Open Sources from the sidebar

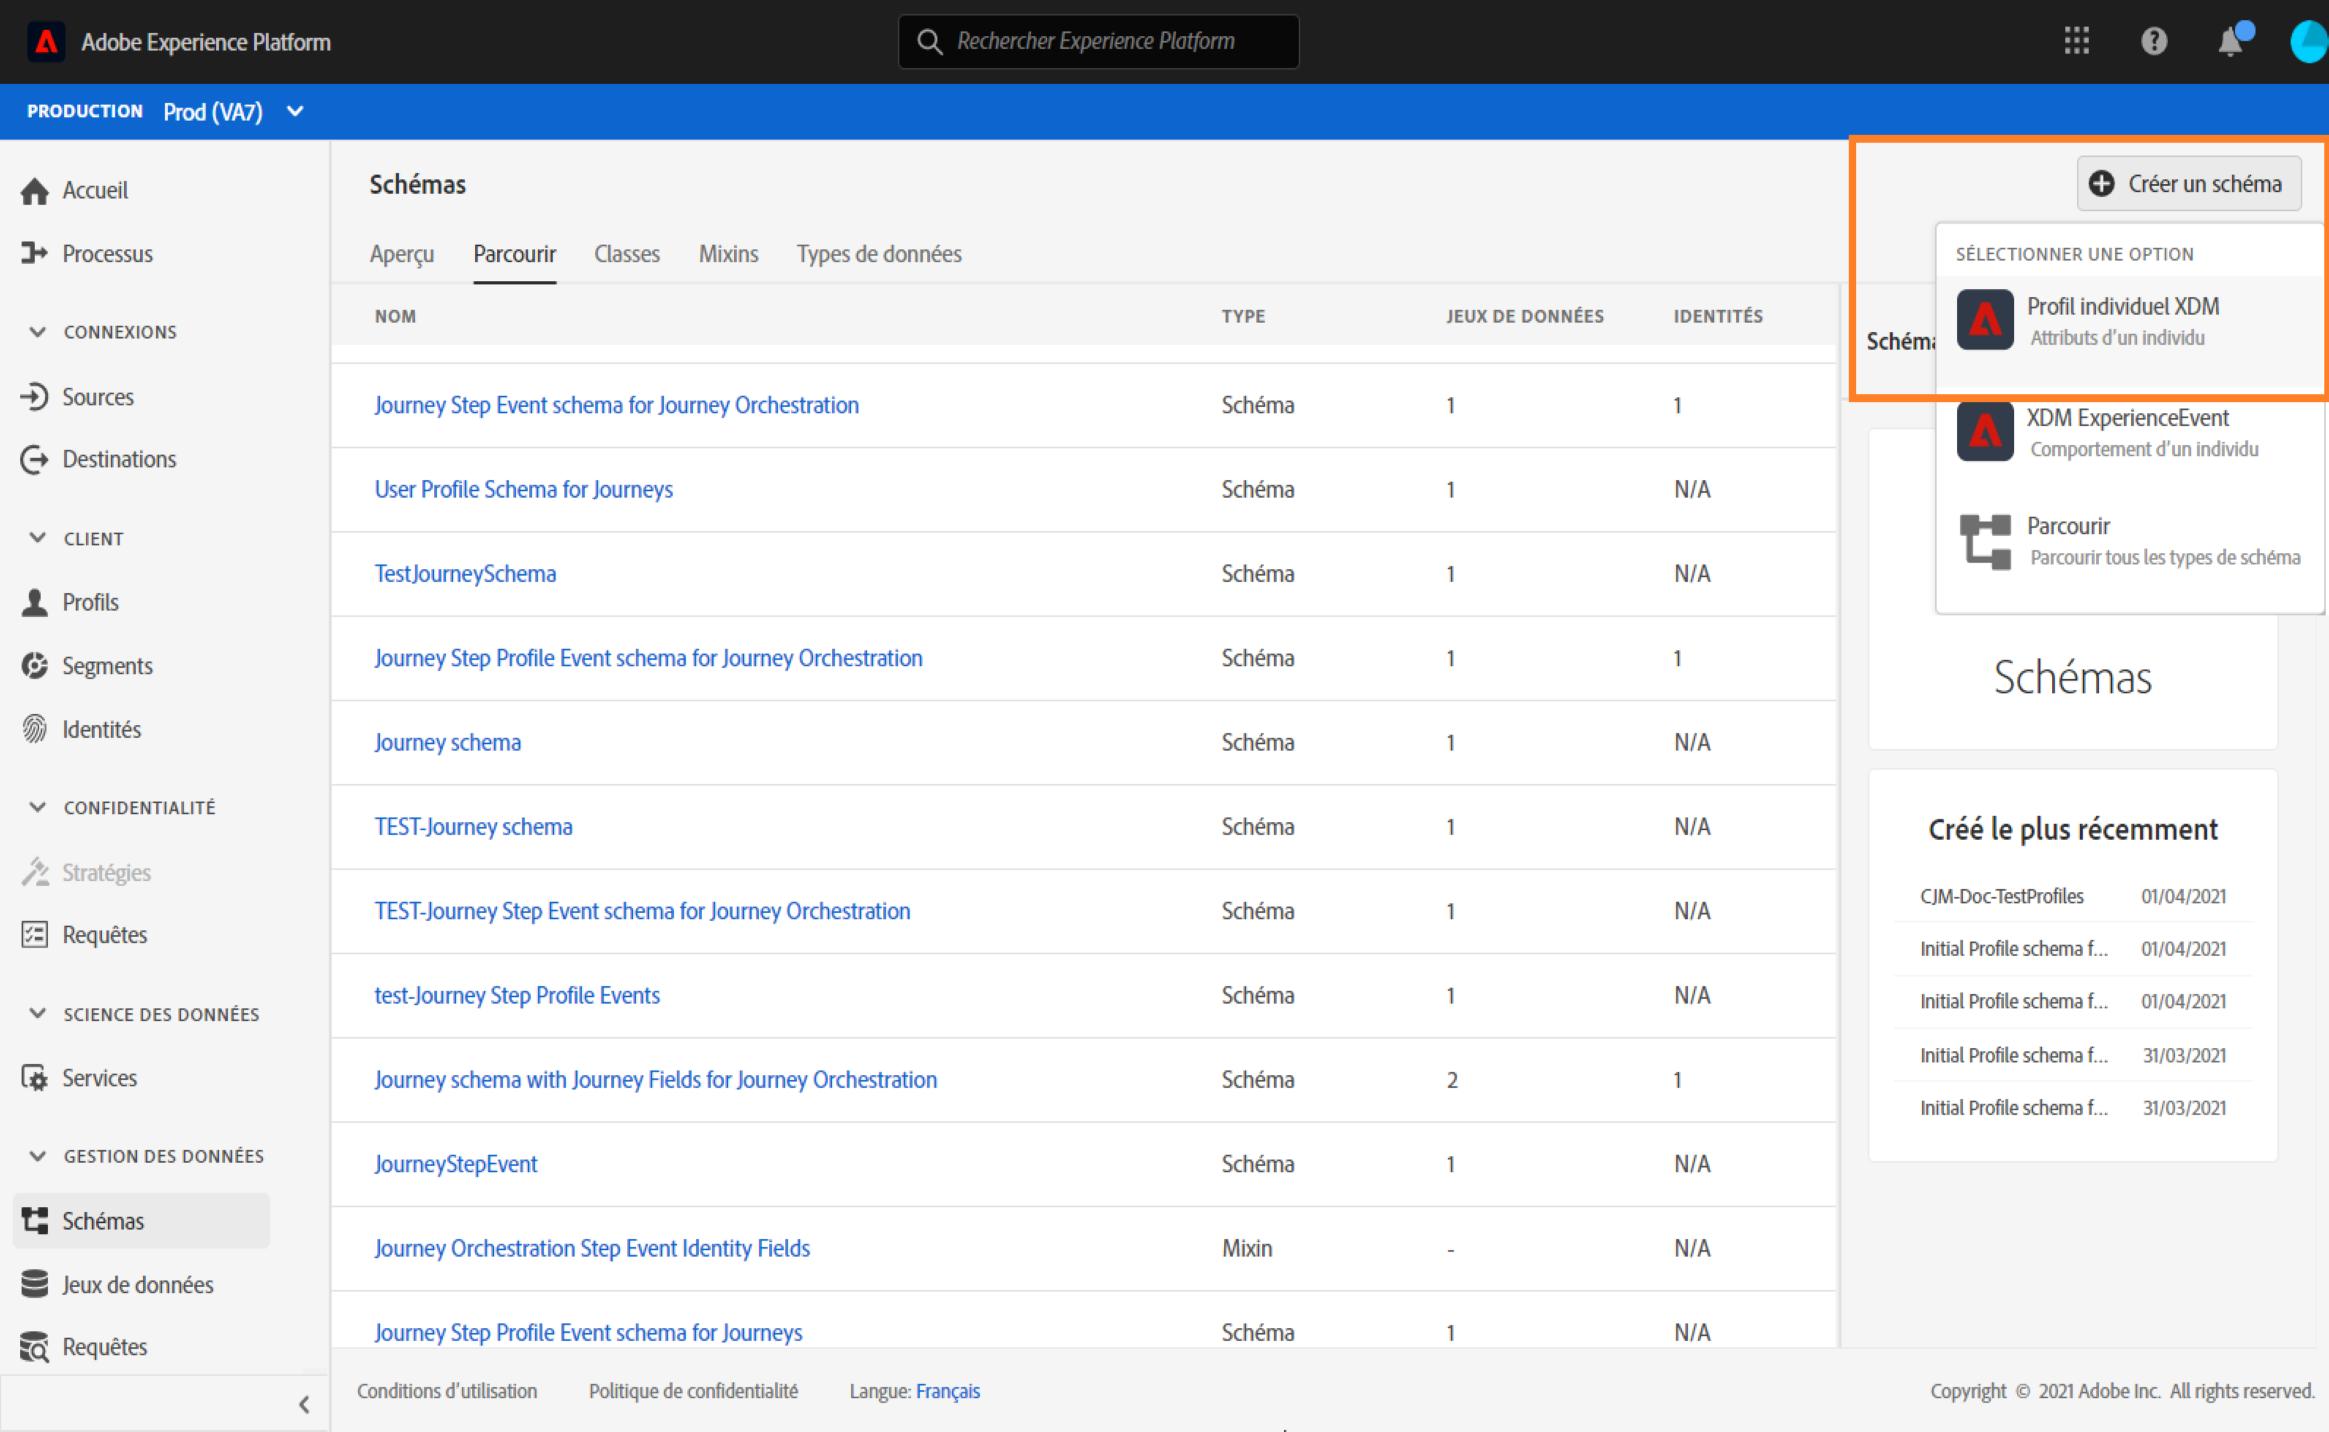tap(97, 397)
